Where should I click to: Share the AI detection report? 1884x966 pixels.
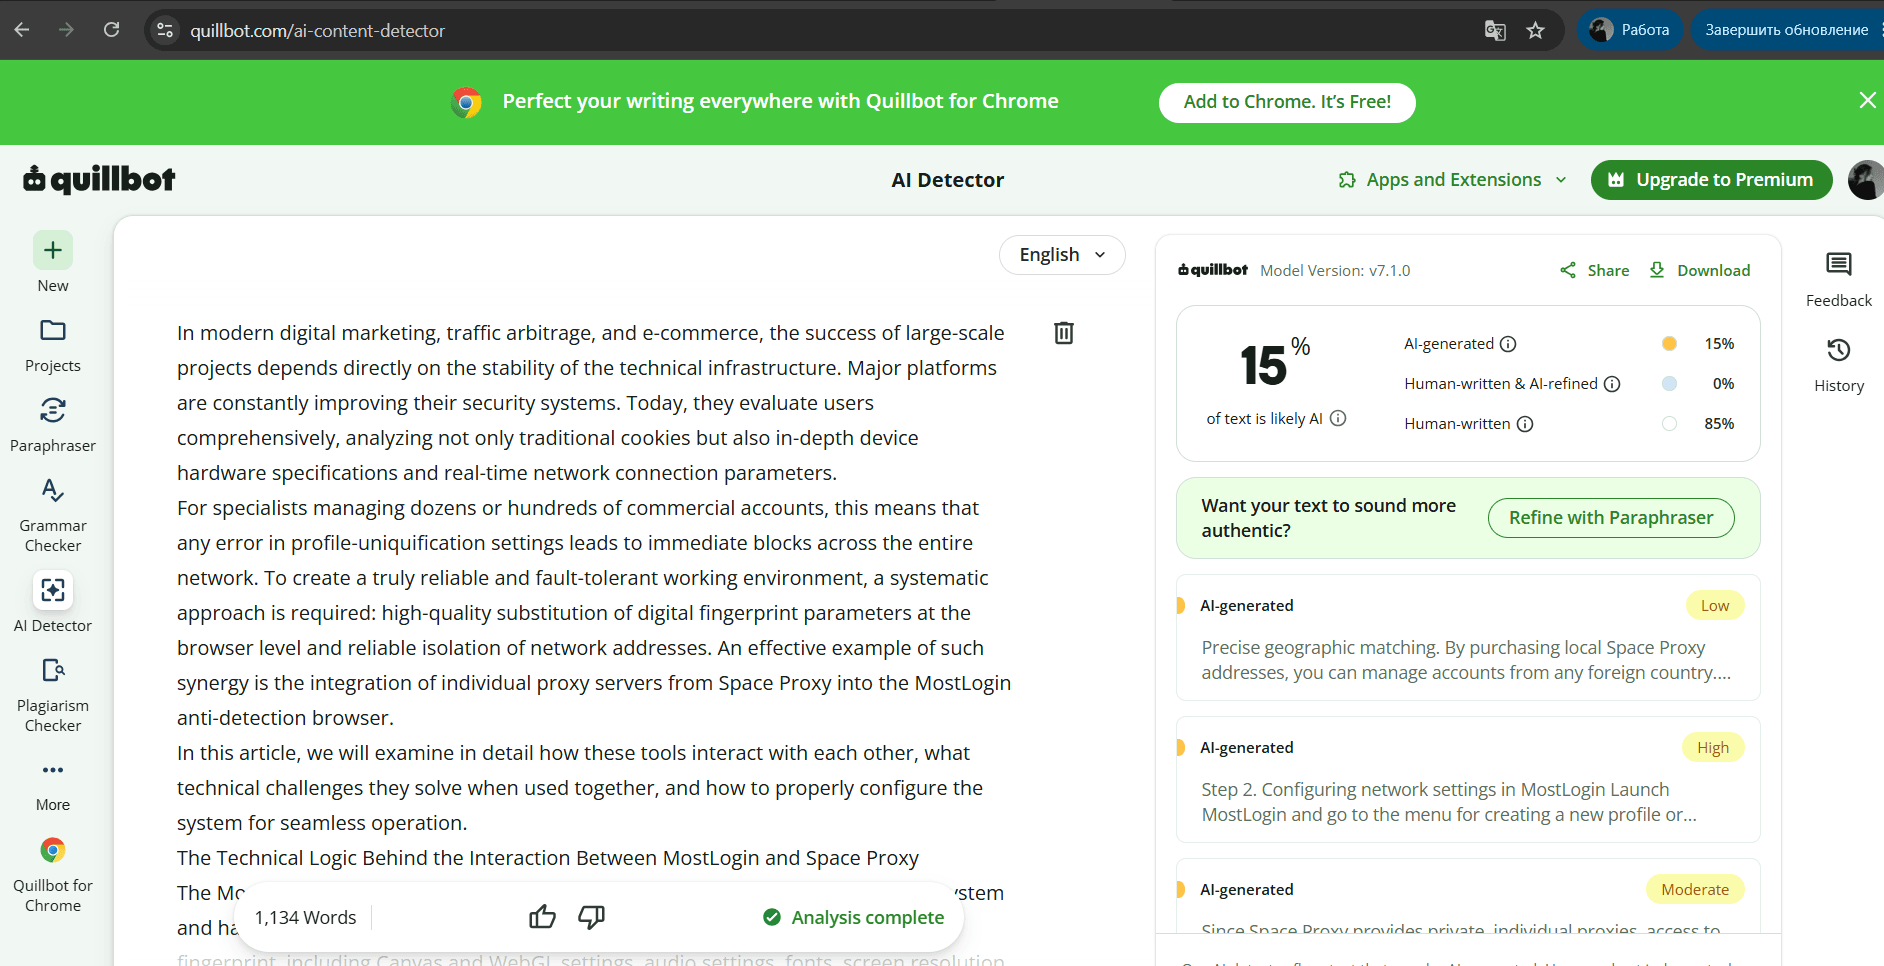[1594, 270]
